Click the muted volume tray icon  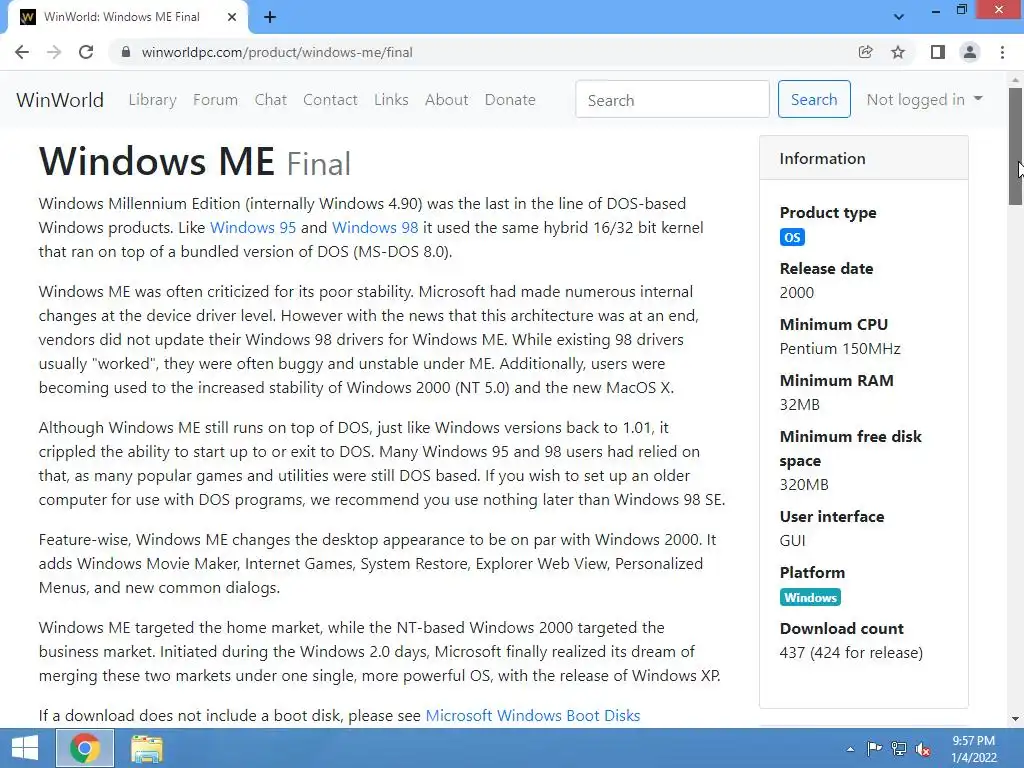pyautogui.click(x=923, y=749)
